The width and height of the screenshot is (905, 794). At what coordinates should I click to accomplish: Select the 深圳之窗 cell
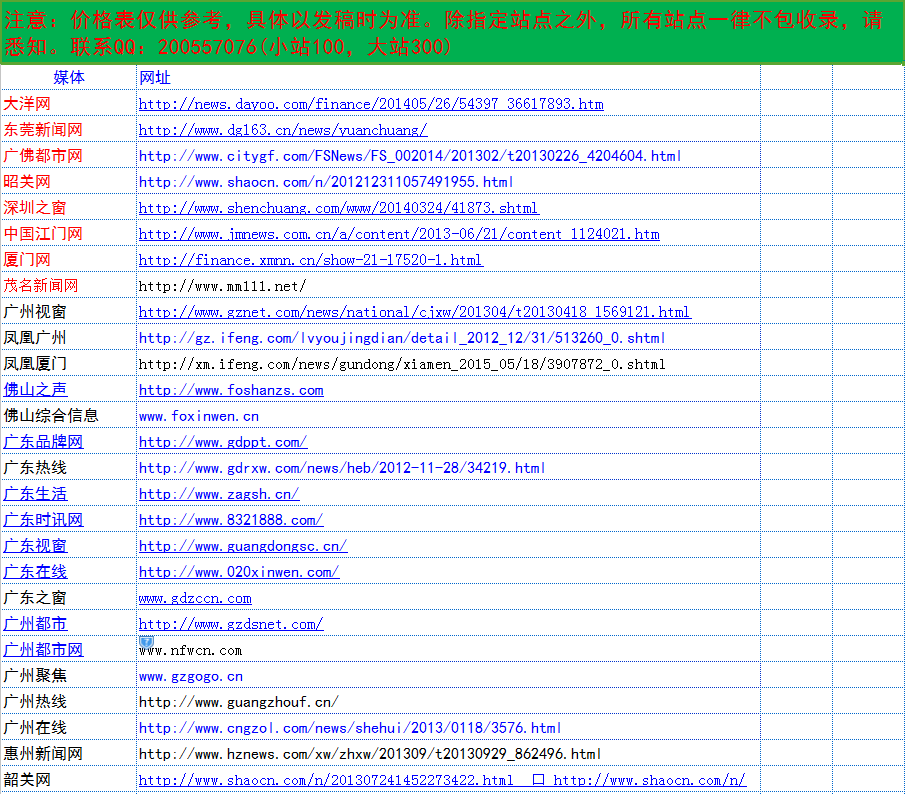pyautogui.click(x=69, y=207)
